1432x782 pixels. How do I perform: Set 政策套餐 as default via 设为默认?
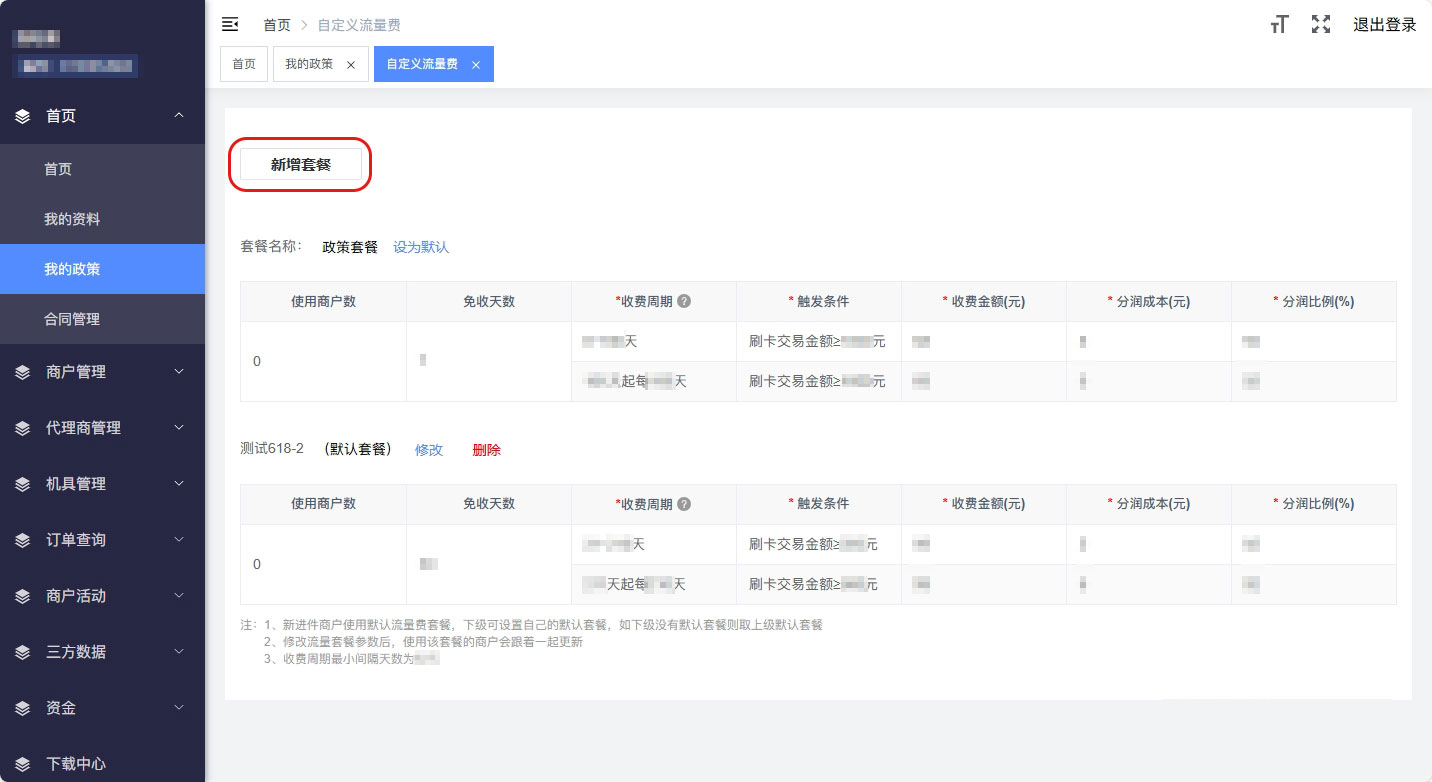pos(421,247)
